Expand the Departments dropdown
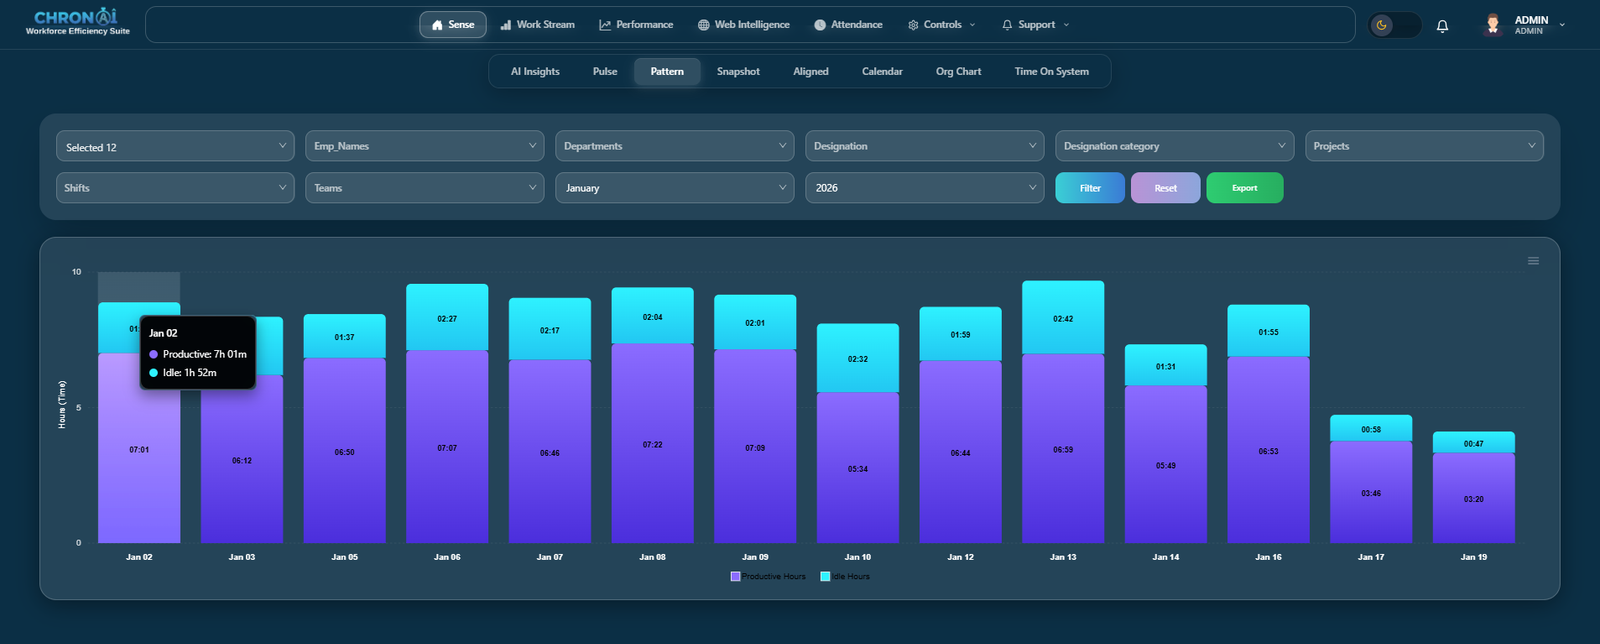The image size is (1600, 644). tap(675, 146)
